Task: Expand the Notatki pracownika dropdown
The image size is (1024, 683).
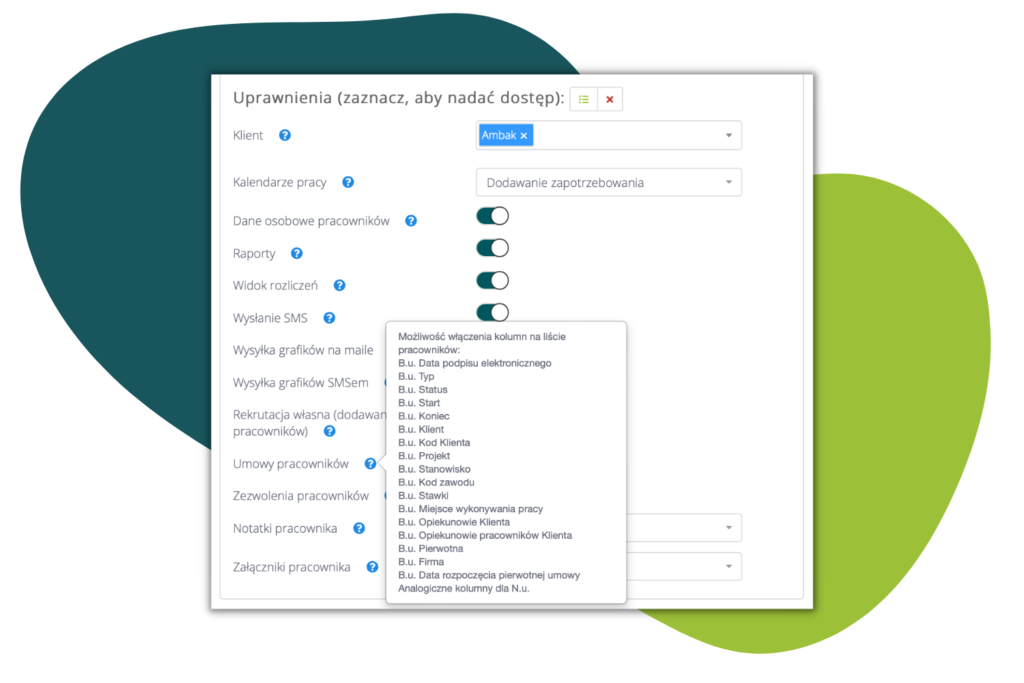Action: click(728, 528)
